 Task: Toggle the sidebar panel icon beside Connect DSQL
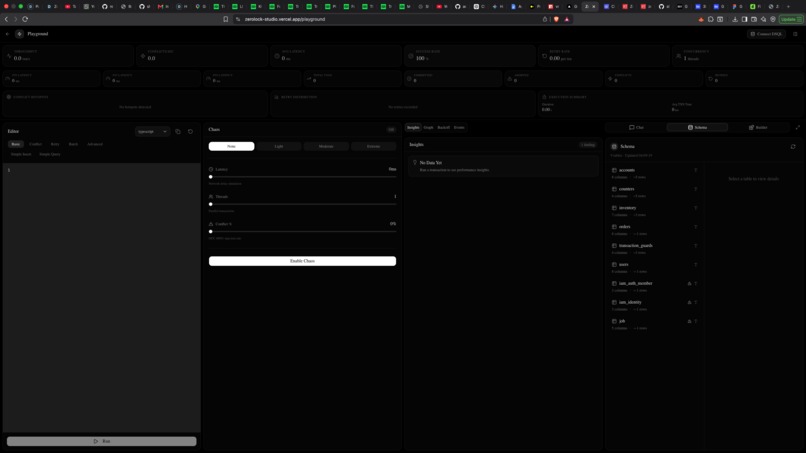tap(795, 34)
